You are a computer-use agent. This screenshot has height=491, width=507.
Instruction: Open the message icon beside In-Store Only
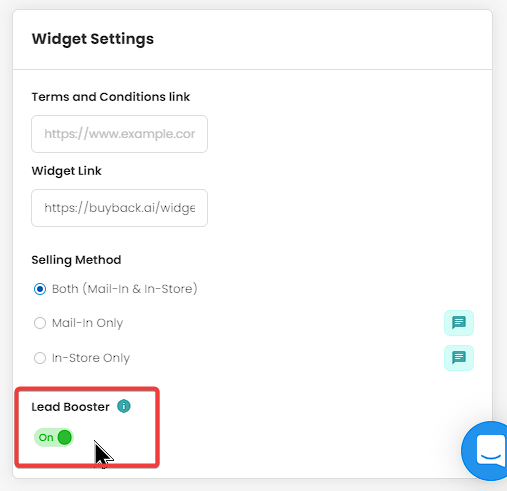click(459, 358)
